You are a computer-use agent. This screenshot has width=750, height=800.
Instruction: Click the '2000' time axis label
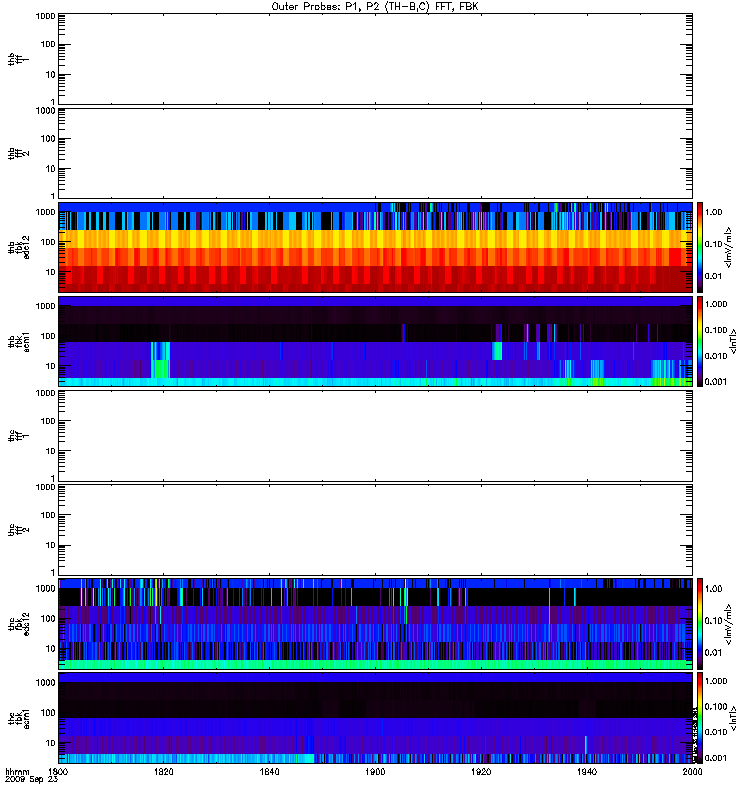point(692,772)
